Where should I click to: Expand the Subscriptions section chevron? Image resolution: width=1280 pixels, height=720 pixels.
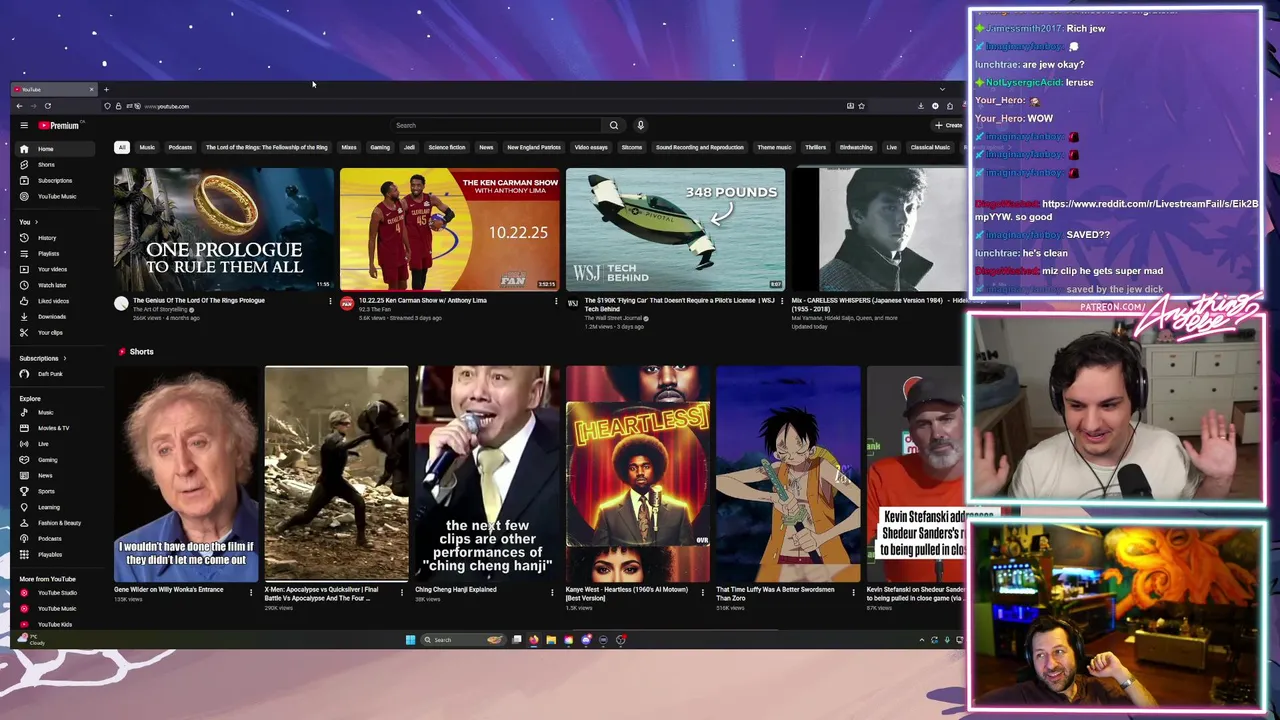(x=65, y=358)
